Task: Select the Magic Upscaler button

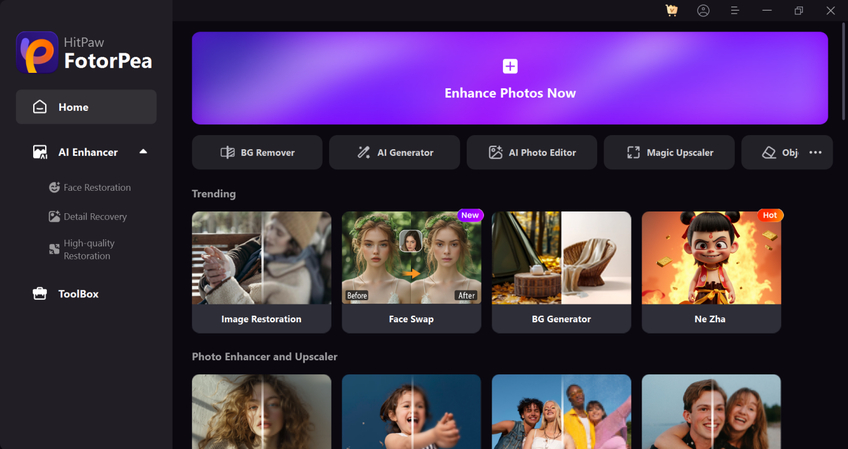Action: tap(669, 153)
